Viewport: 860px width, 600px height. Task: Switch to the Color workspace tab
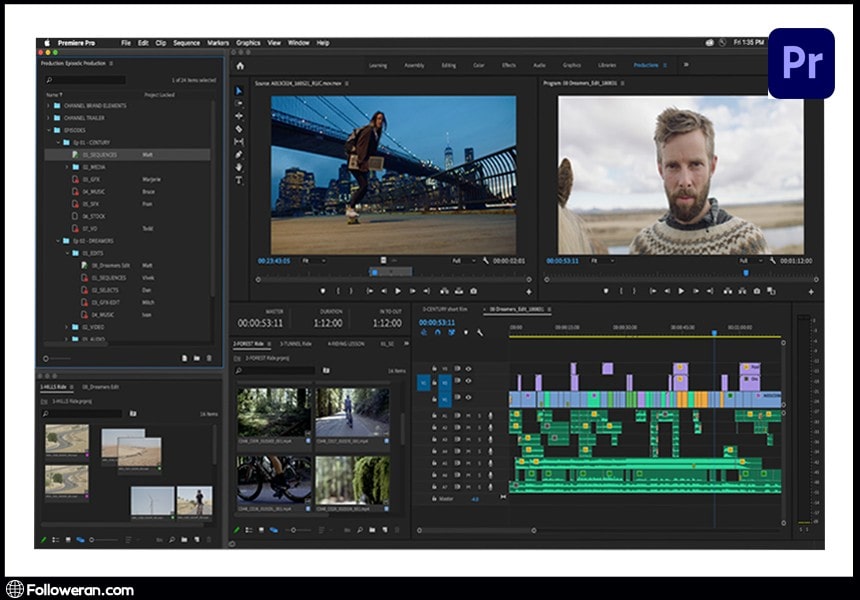click(x=479, y=65)
